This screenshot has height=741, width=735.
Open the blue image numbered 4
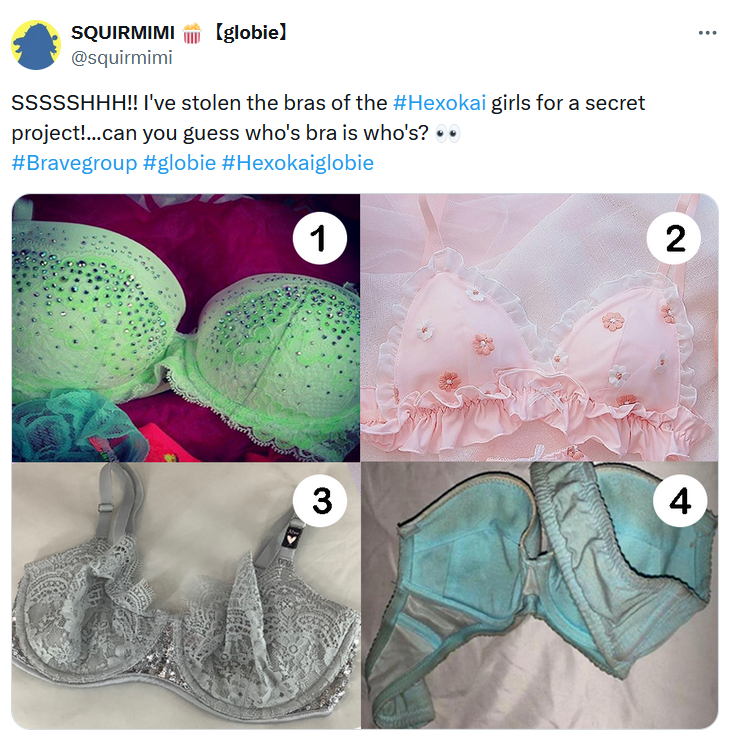[539, 595]
